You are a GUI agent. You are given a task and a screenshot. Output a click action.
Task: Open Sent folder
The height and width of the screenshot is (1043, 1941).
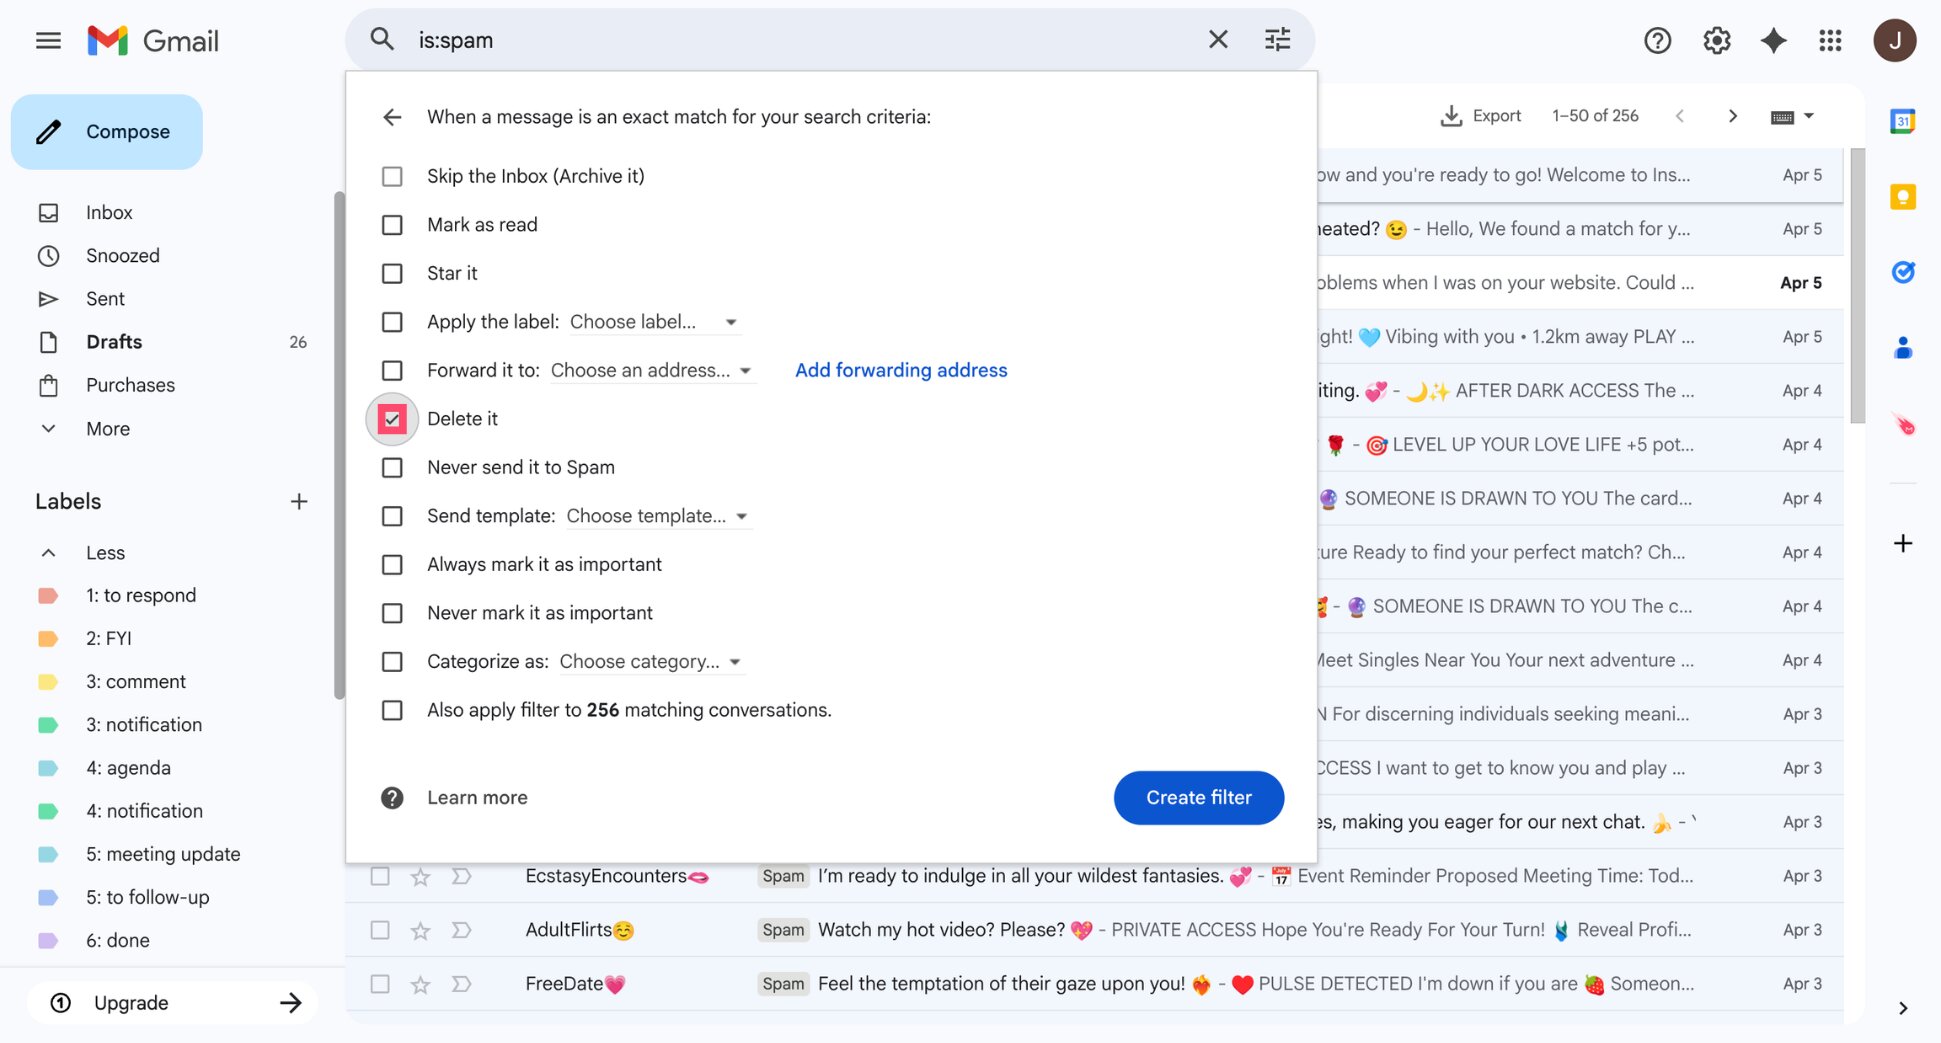coord(105,299)
